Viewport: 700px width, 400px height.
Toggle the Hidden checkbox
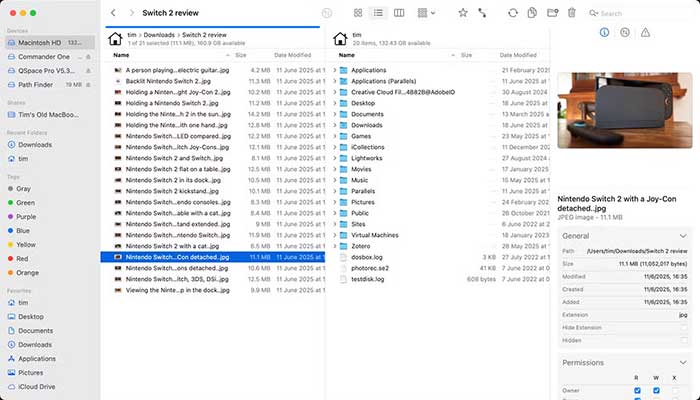(x=684, y=340)
